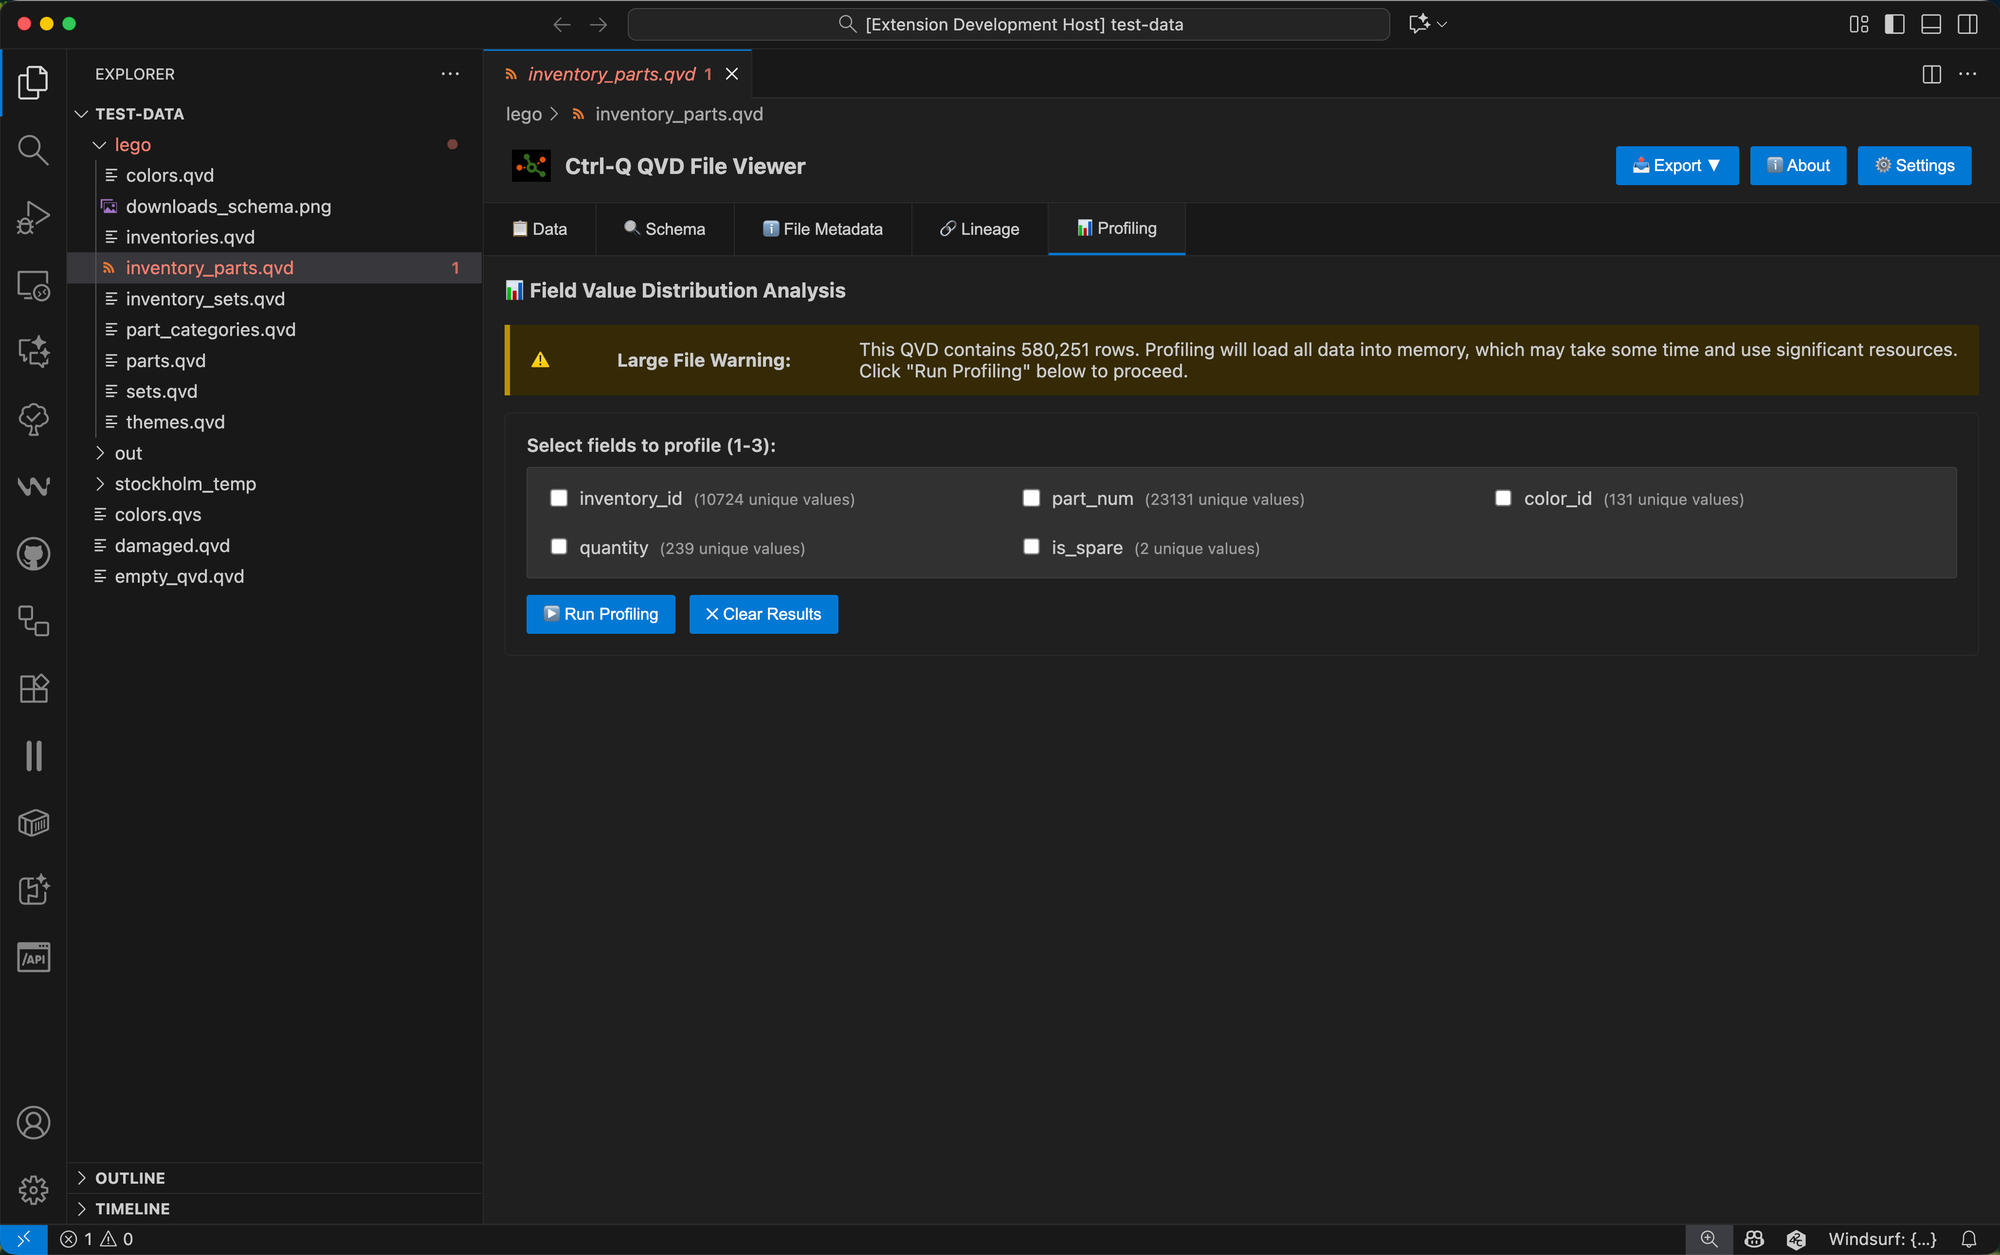Image resolution: width=2000 pixels, height=1255 pixels.
Task: Open Remote Explorer icon
Action: click(x=33, y=285)
